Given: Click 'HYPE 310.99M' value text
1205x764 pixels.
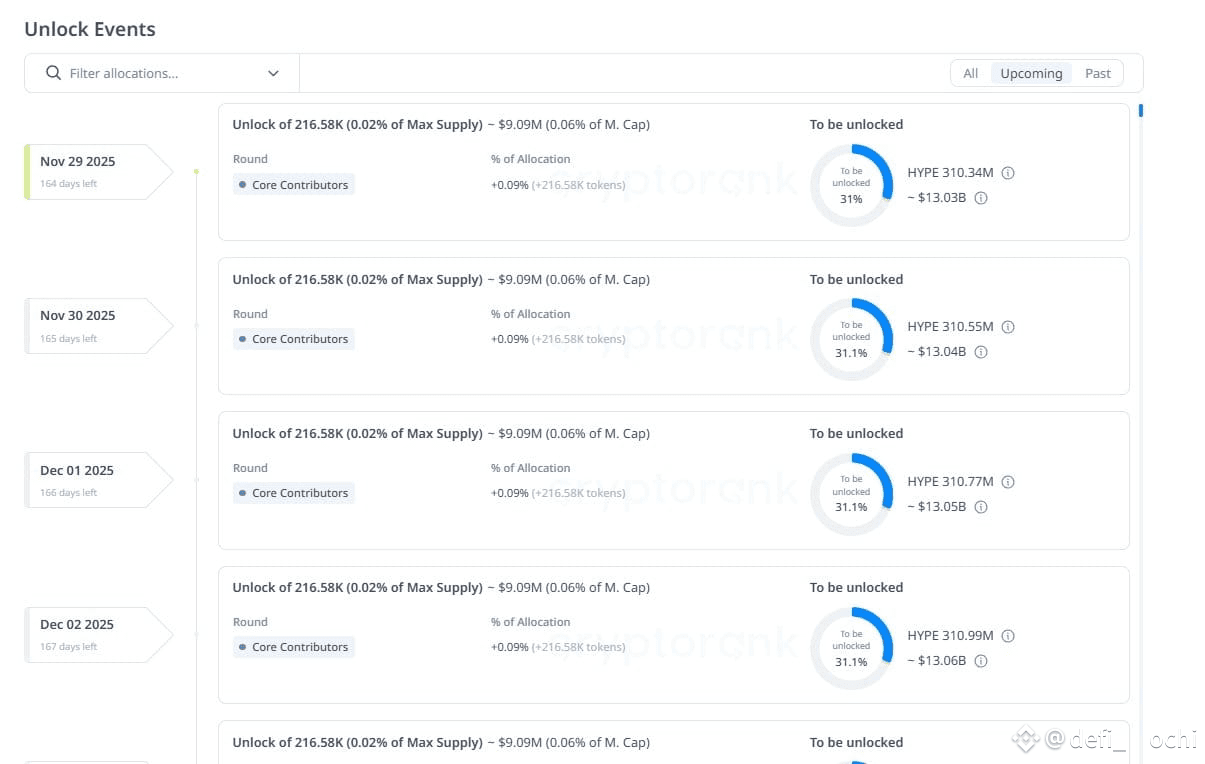Looking at the screenshot, I should coord(950,636).
